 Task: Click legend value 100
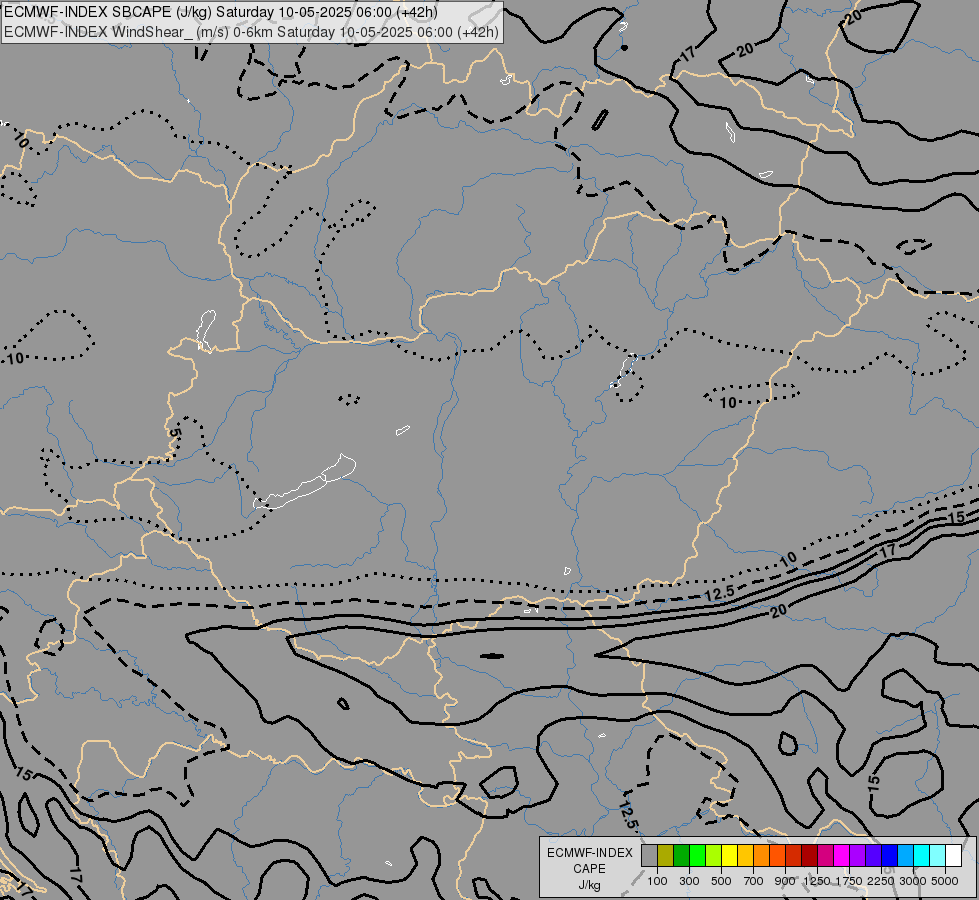(657, 881)
